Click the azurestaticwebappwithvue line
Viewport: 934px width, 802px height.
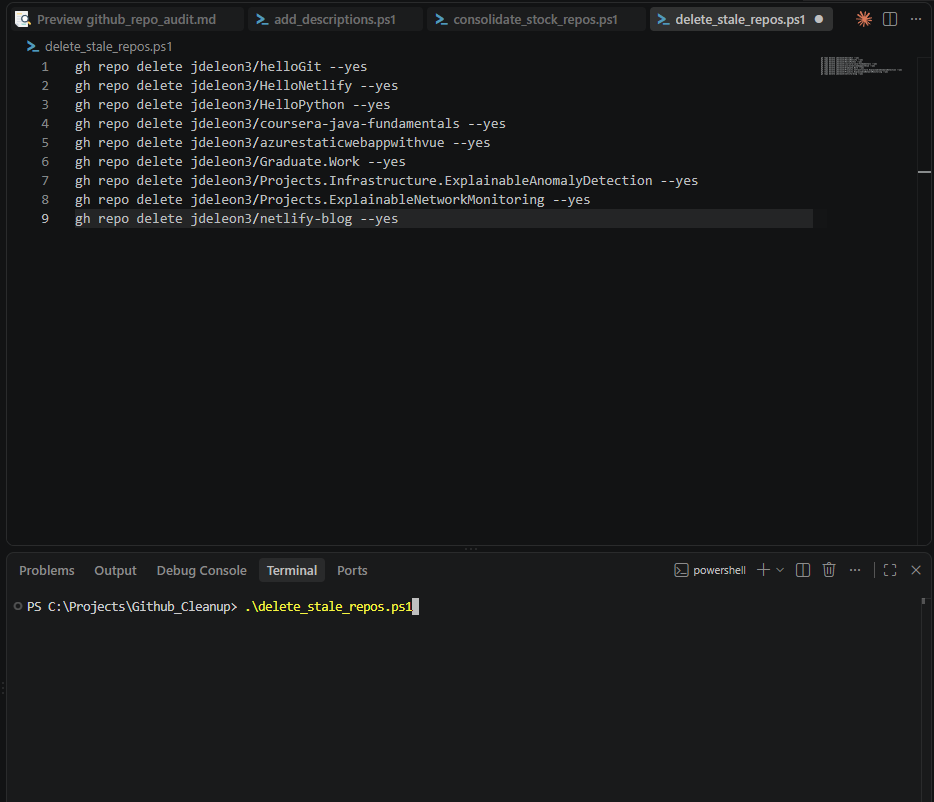pyautogui.click(x=282, y=143)
